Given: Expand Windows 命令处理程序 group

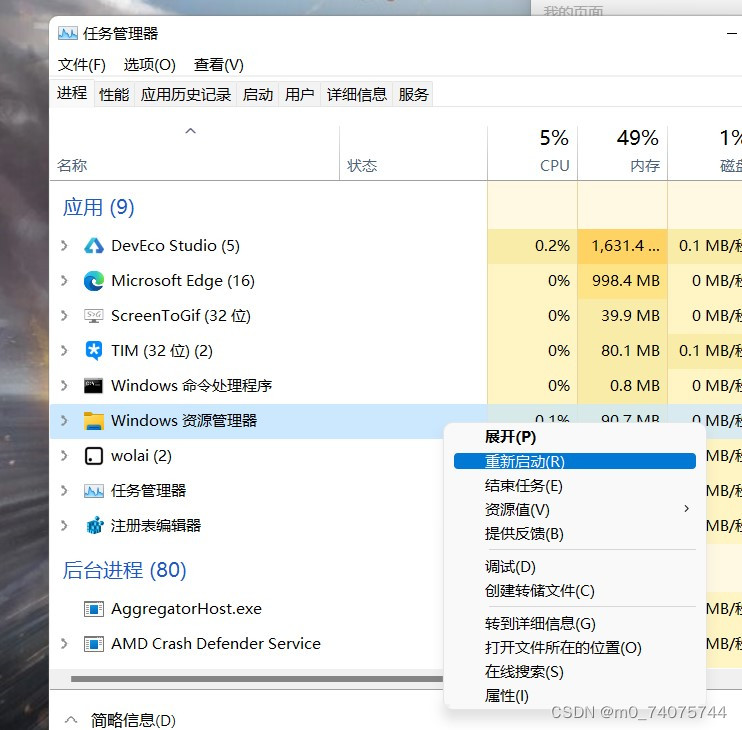Looking at the screenshot, I should pyautogui.click(x=64, y=386).
